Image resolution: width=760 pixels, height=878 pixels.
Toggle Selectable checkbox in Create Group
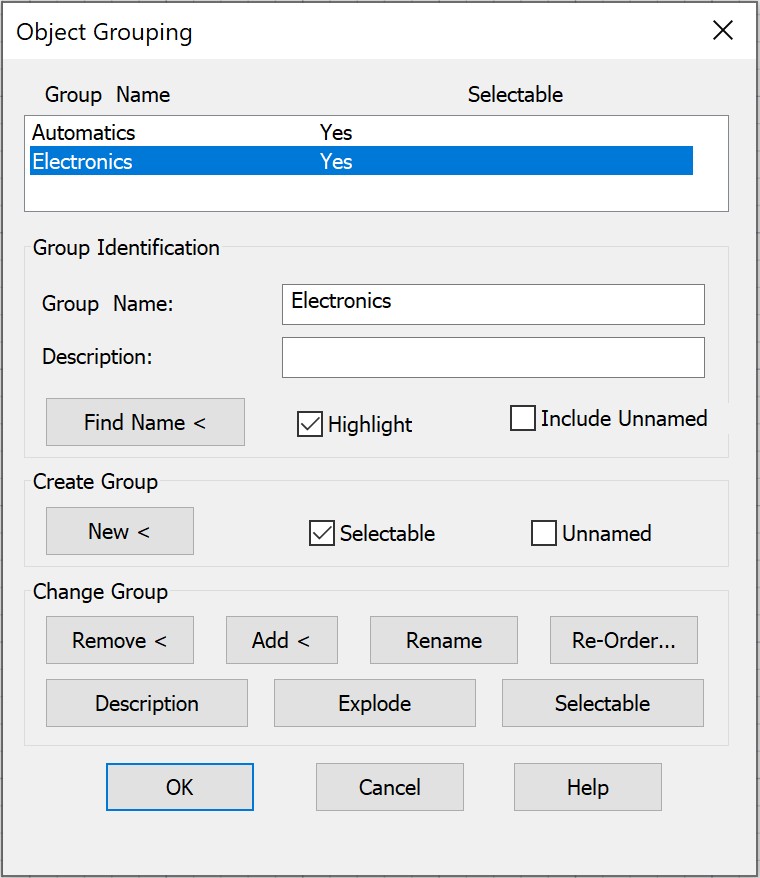tap(321, 534)
